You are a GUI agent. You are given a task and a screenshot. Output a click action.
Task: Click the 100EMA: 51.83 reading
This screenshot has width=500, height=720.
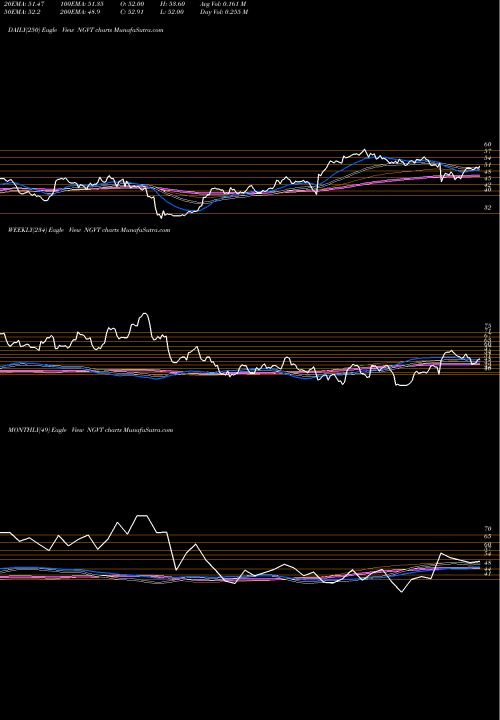pos(81,4)
